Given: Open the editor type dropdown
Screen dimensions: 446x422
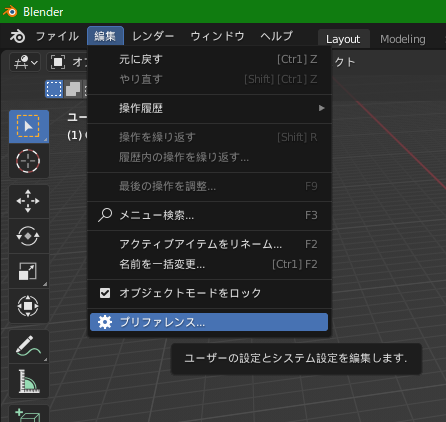Looking at the screenshot, I should pos(25,62).
